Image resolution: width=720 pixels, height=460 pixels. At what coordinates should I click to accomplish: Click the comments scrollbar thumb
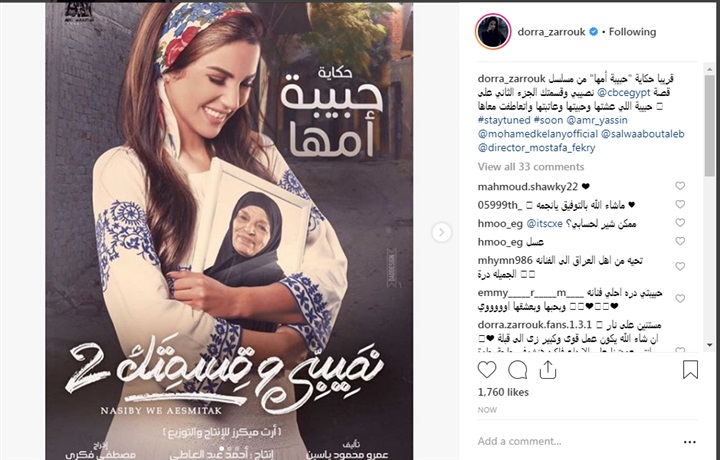[710, 125]
